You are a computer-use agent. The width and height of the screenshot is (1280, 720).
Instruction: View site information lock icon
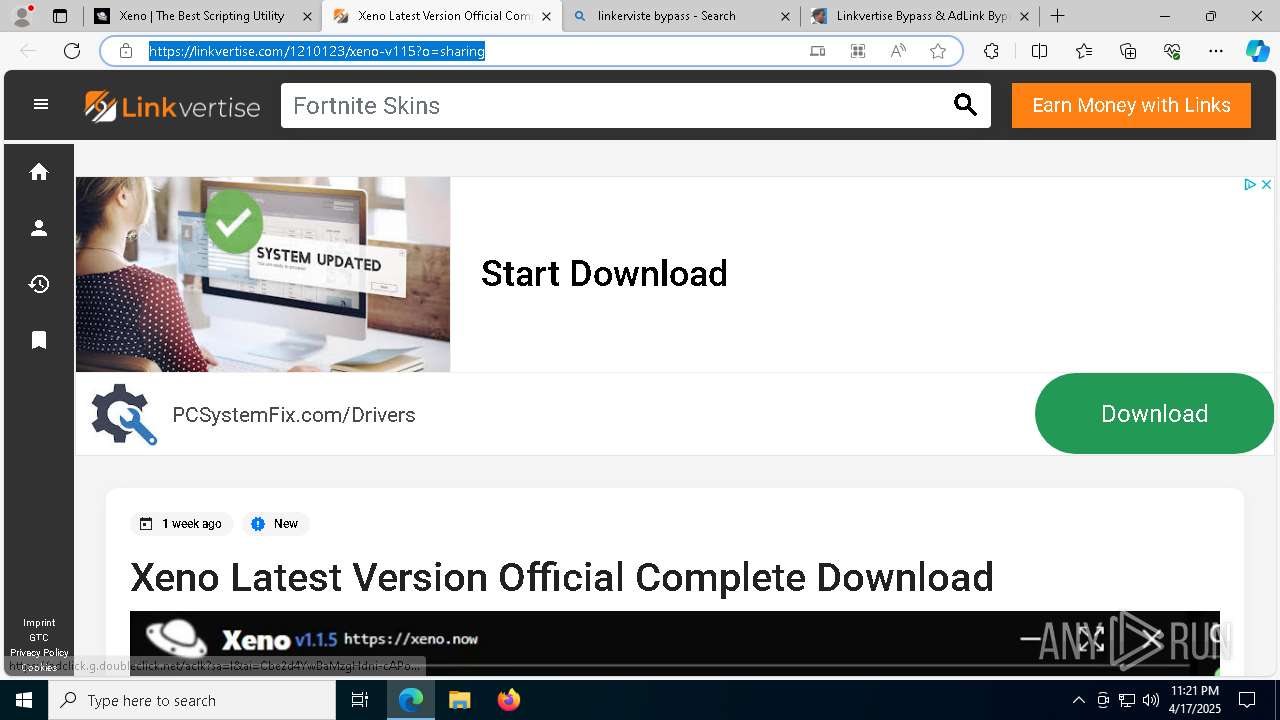[126, 51]
